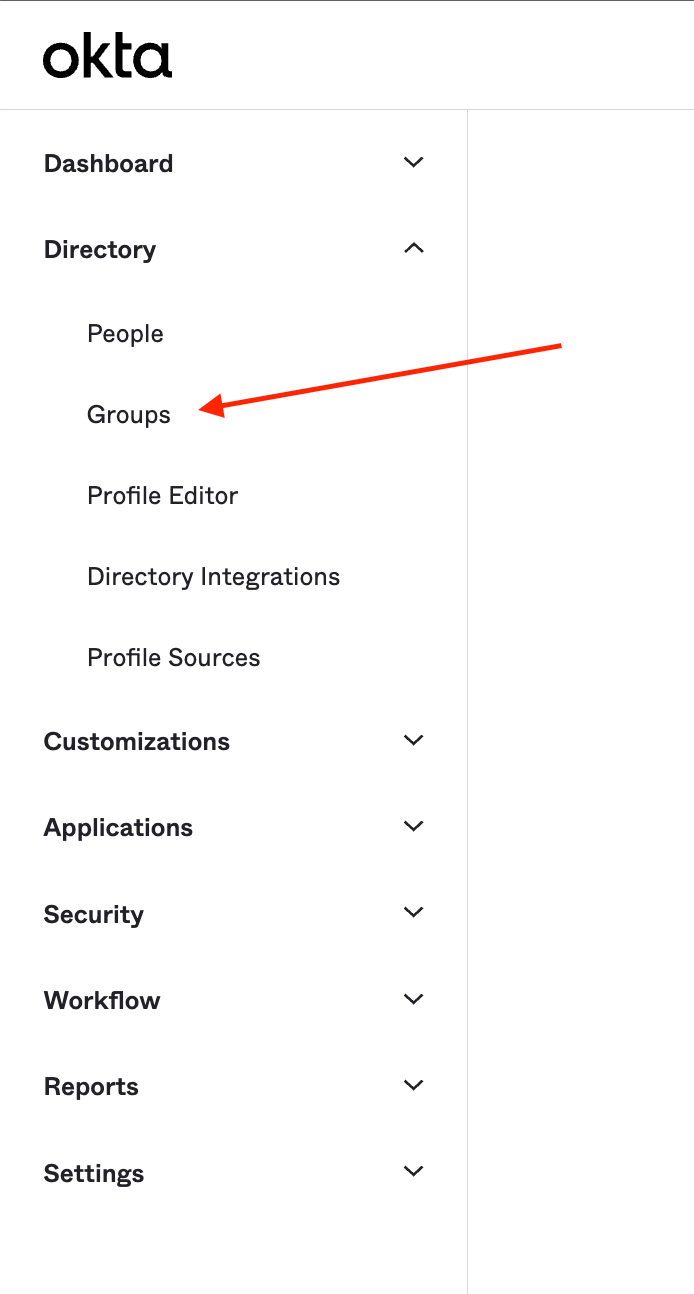The image size is (694, 1294).
Task: Expand the Security chevron
Action: tap(413, 912)
